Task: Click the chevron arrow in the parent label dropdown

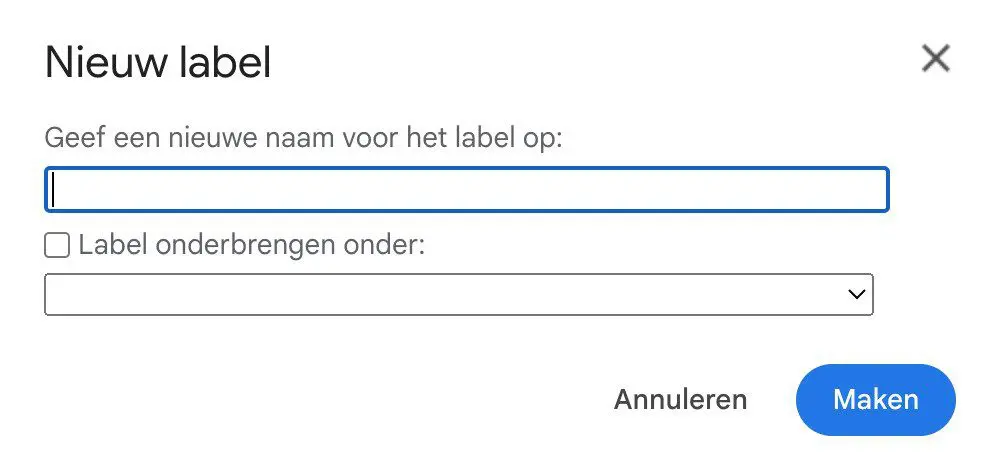Action: [856, 294]
